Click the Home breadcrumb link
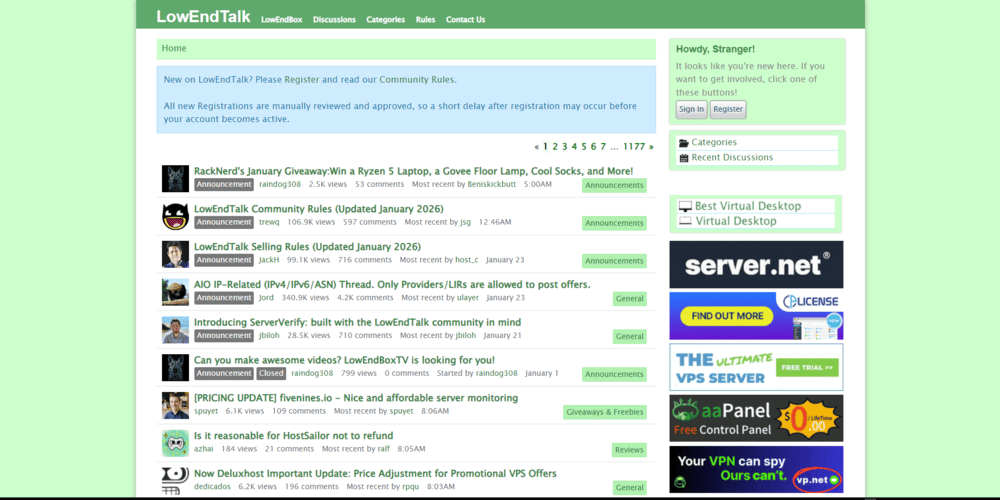 (174, 48)
